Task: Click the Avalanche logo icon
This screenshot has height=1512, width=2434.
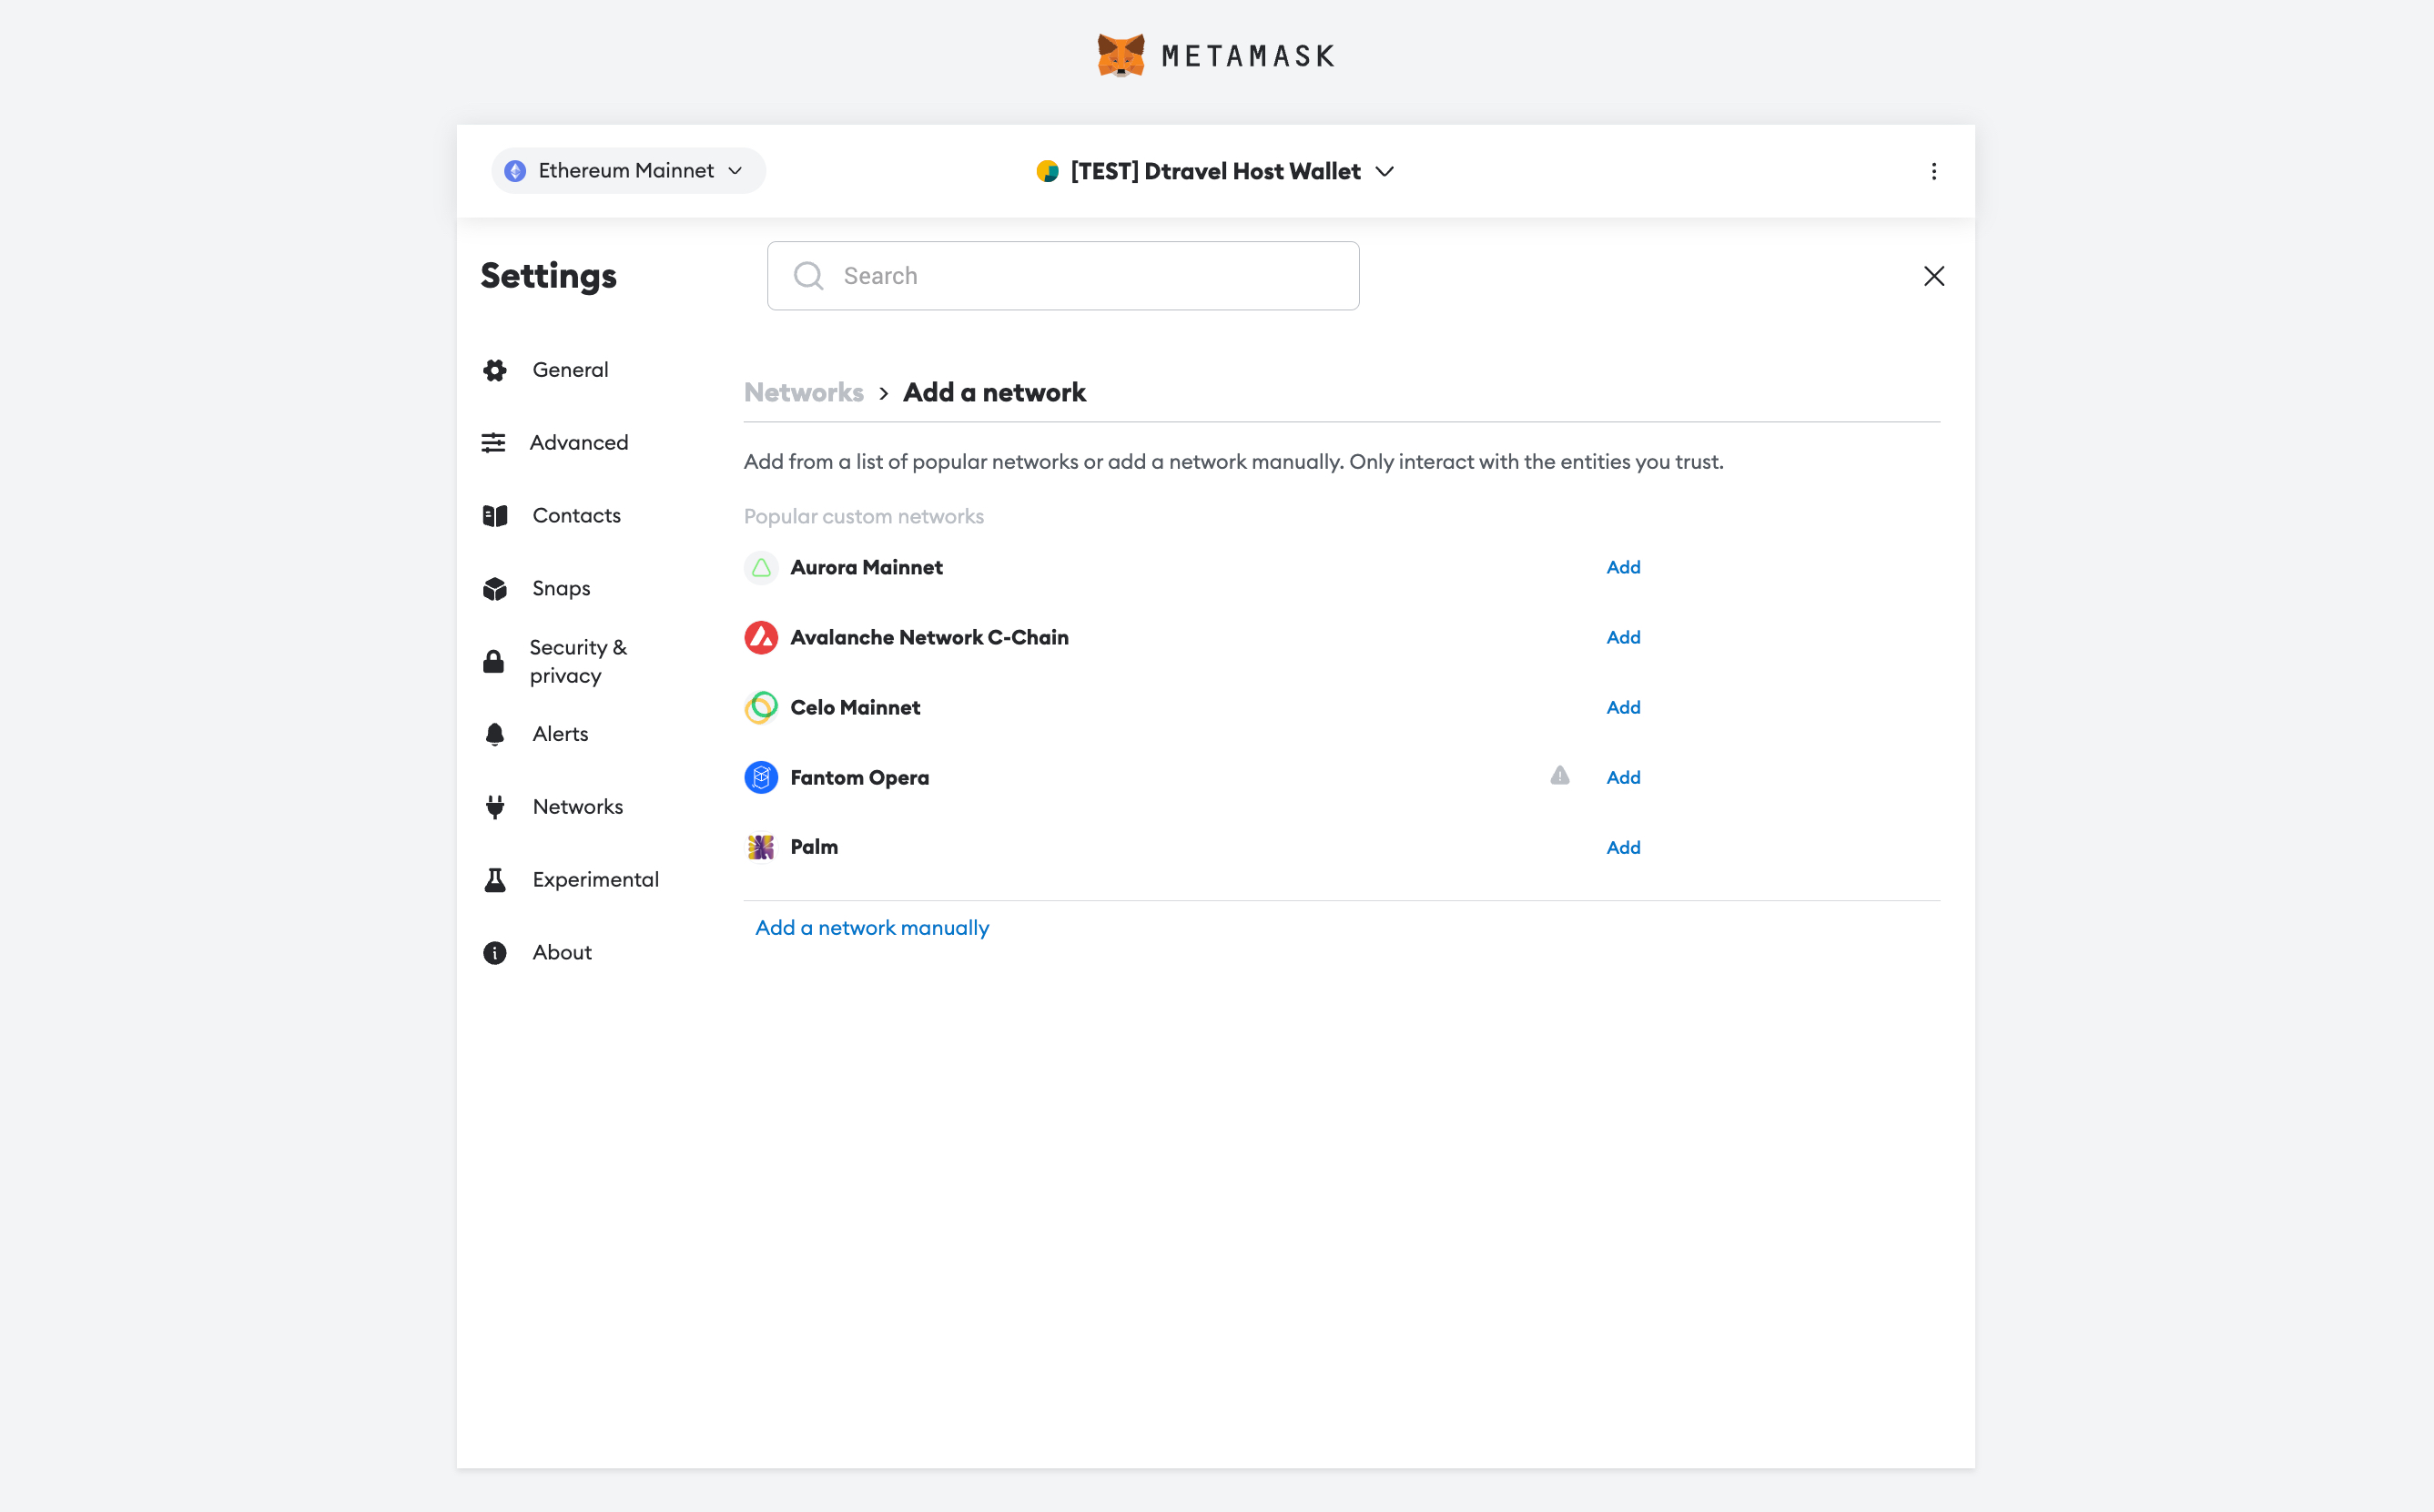Action: [x=761, y=638]
